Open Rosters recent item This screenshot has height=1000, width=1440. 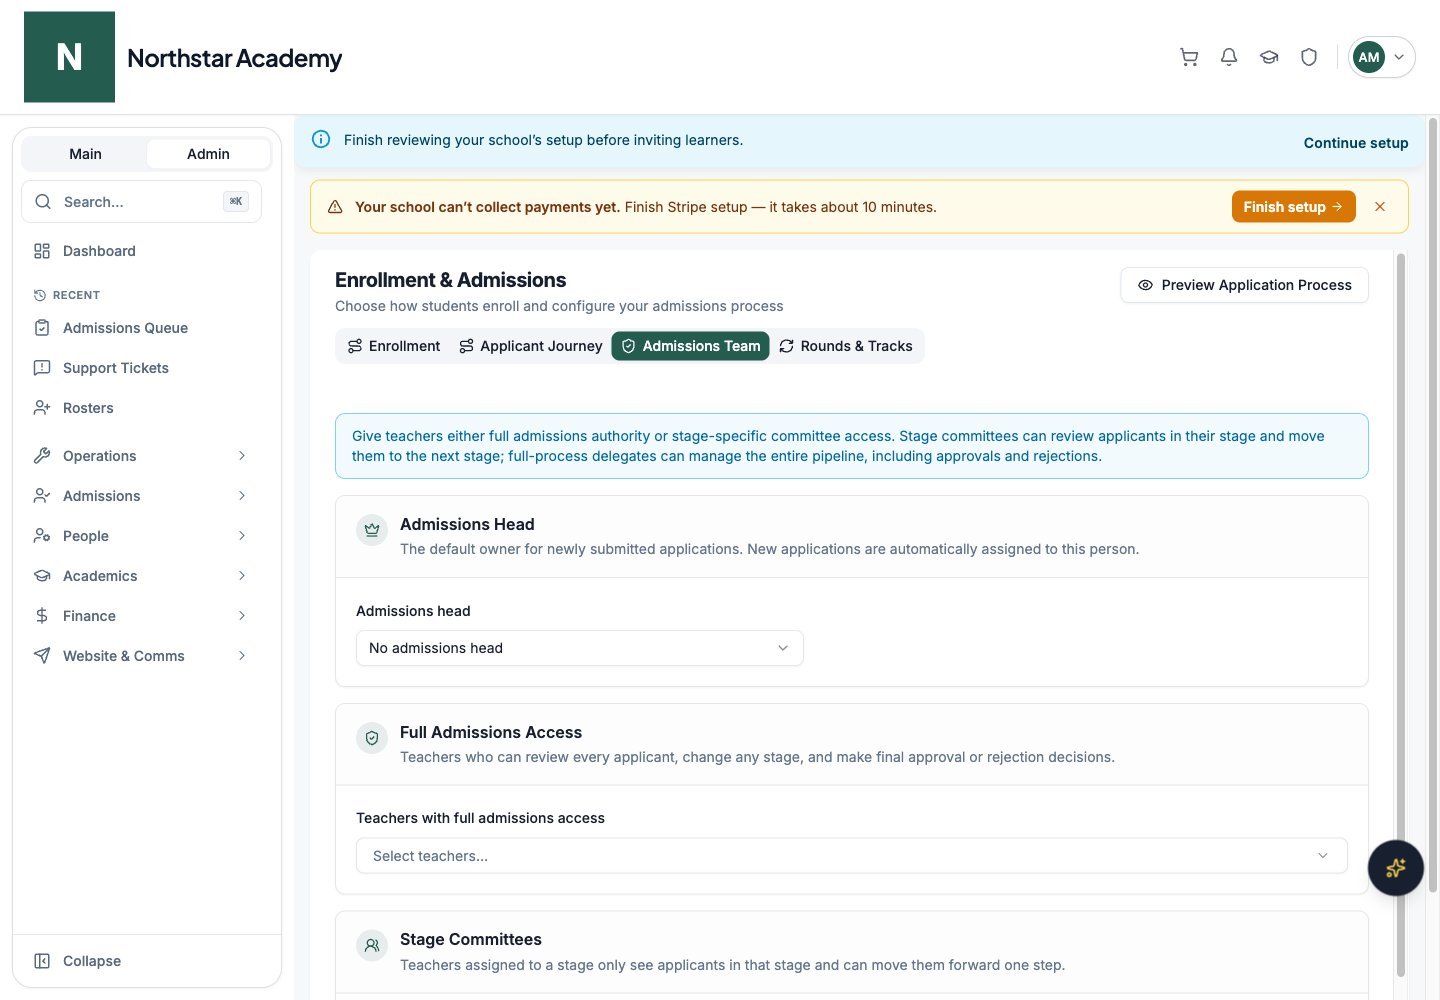[141, 408]
